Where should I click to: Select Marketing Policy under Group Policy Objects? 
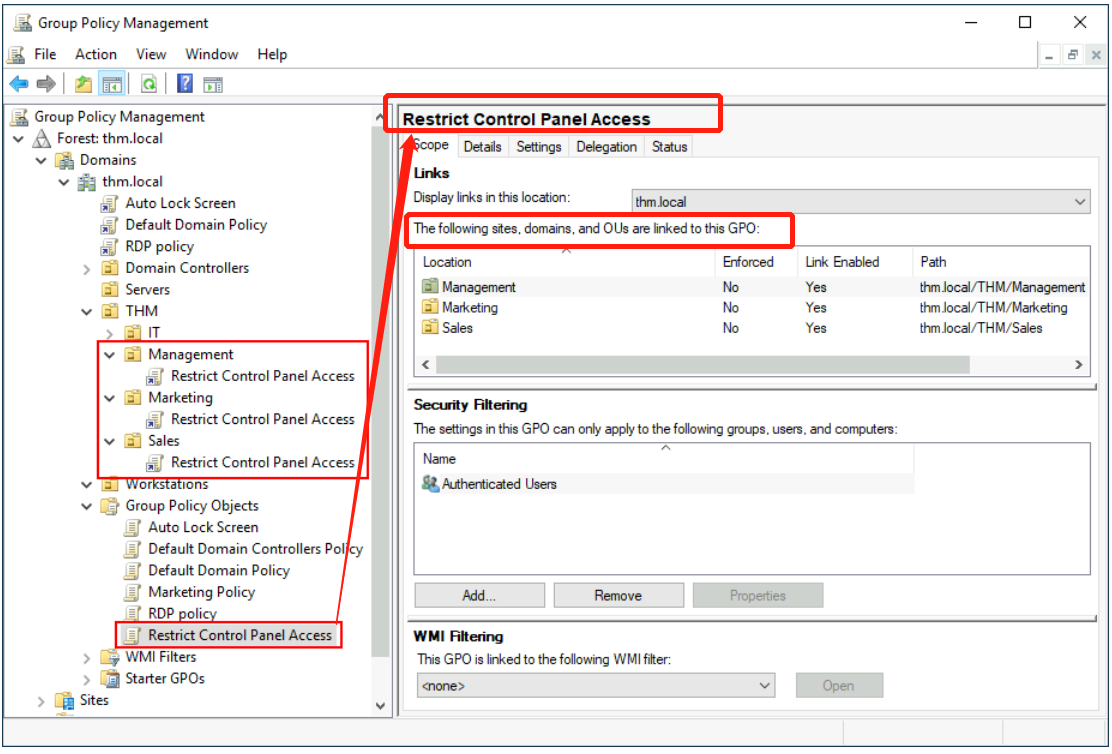coord(201,592)
